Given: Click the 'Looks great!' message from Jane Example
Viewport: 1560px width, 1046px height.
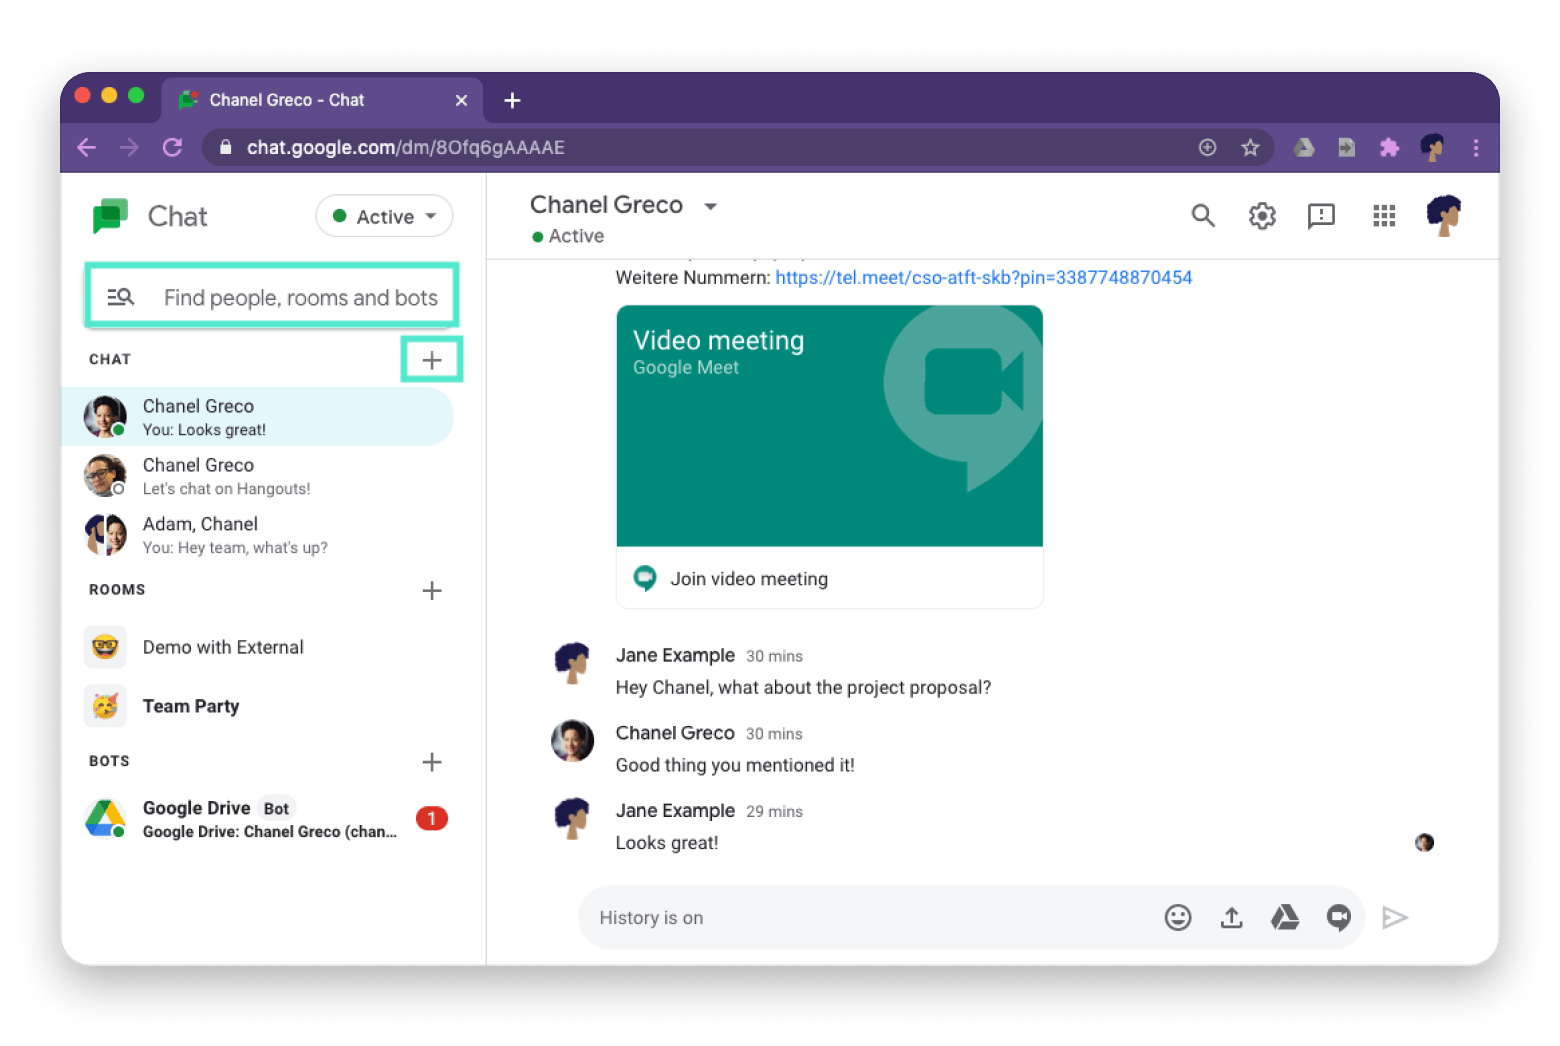Looking at the screenshot, I should tap(667, 843).
